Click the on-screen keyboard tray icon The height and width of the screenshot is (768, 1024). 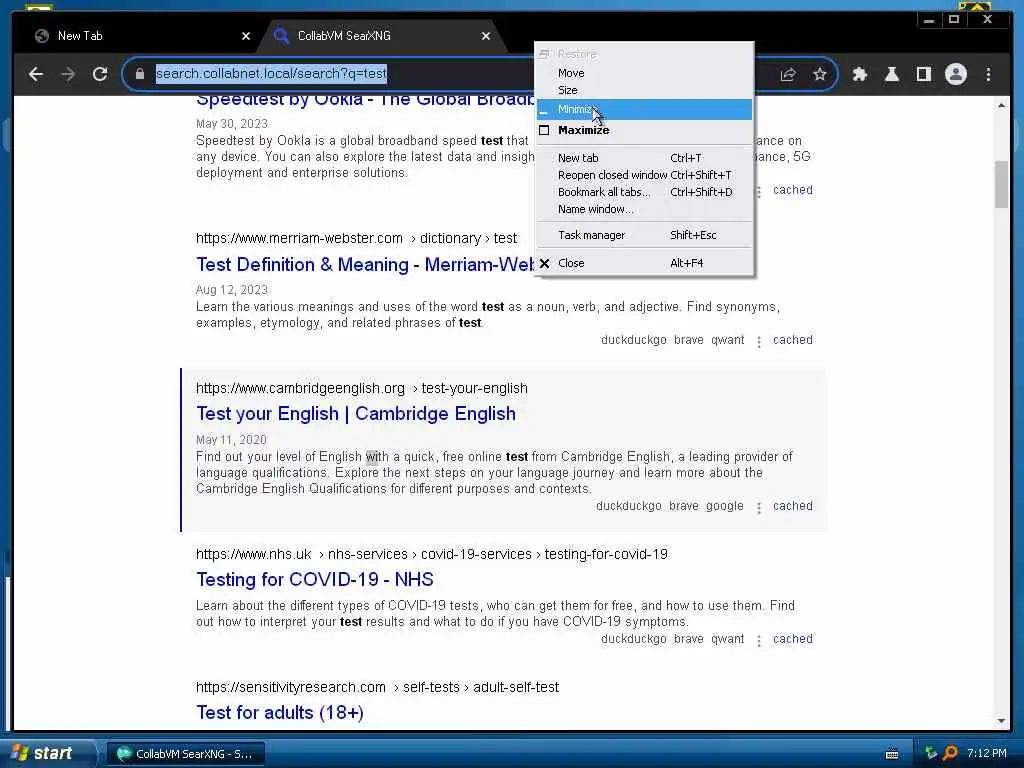pos(892,754)
